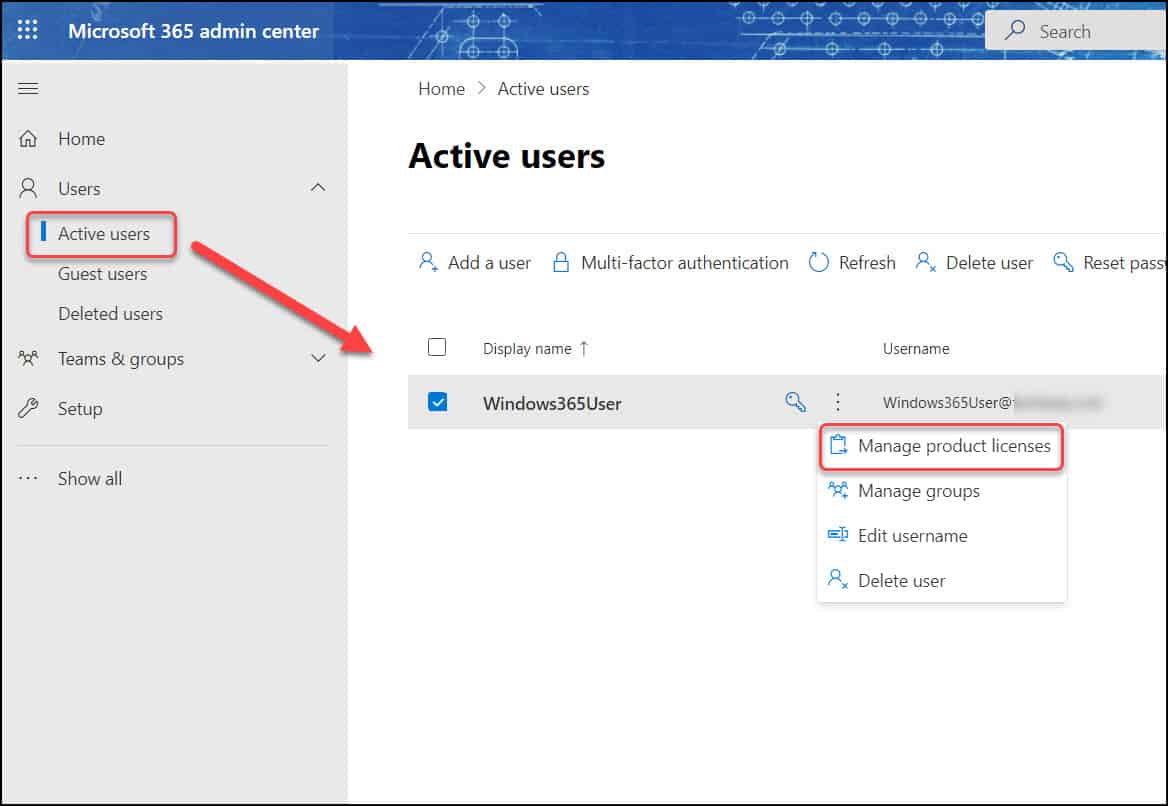Click the Multi-factor authentication lock icon

(x=561, y=262)
